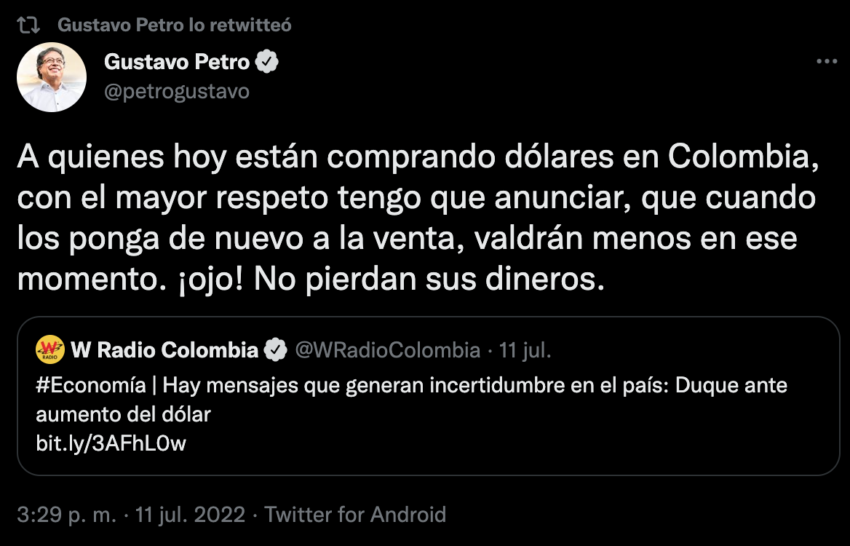Viewport: 850px width, 546px height.
Task: Click the 11 jul. 2022 date
Action: tap(190, 515)
